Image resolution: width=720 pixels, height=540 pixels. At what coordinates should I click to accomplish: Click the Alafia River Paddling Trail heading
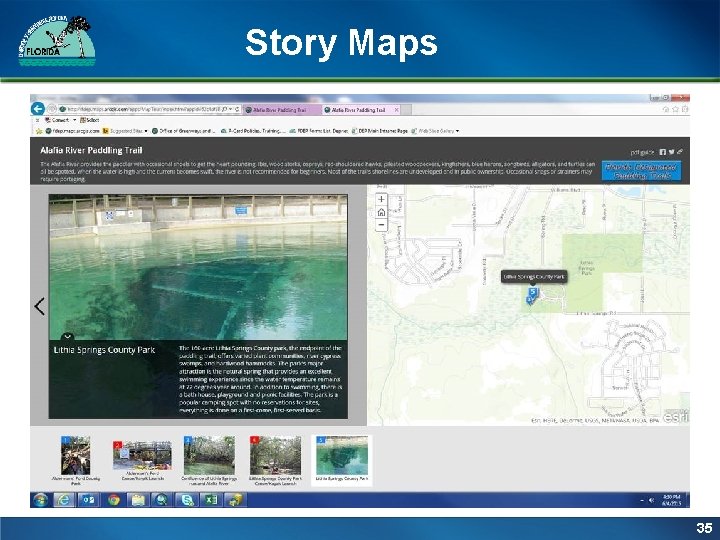pyautogui.click(x=91, y=150)
